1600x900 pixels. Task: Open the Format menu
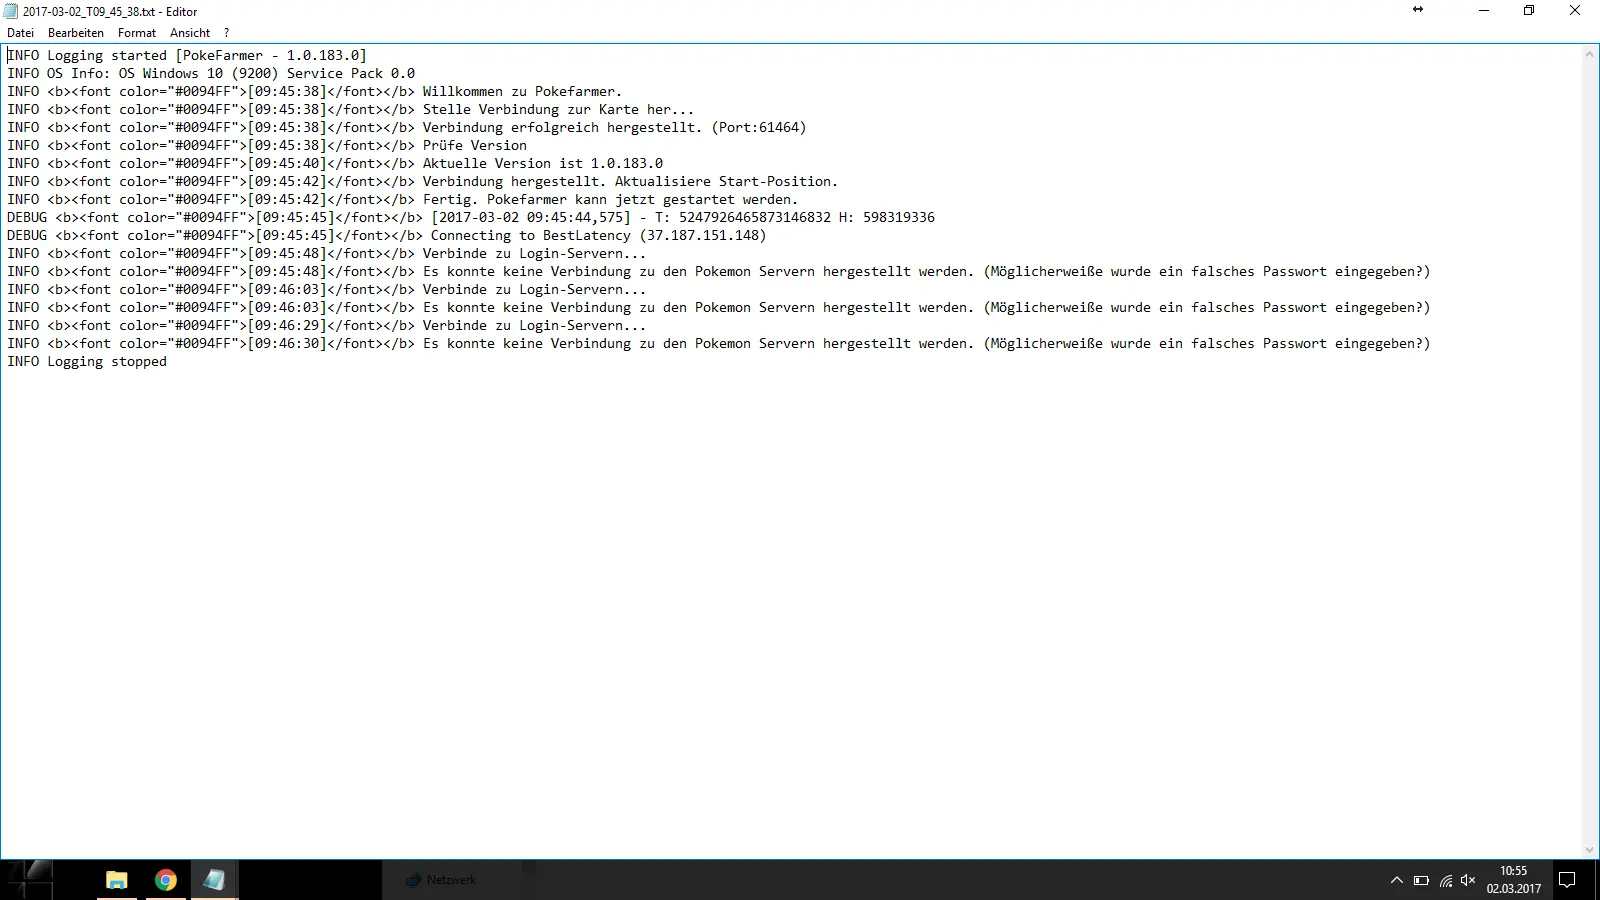click(x=137, y=33)
